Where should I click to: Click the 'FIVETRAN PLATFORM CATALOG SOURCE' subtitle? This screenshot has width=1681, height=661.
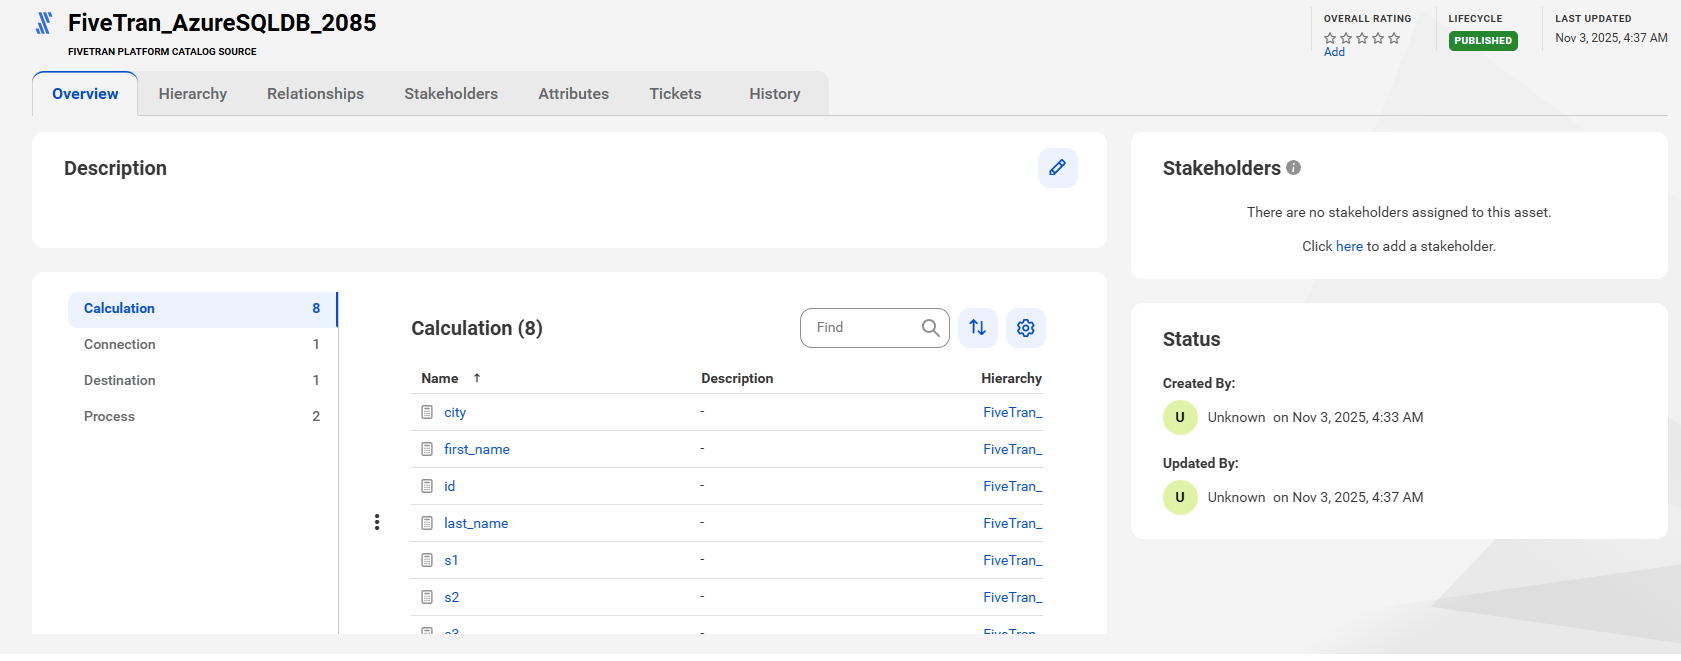[x=162, y=51]
